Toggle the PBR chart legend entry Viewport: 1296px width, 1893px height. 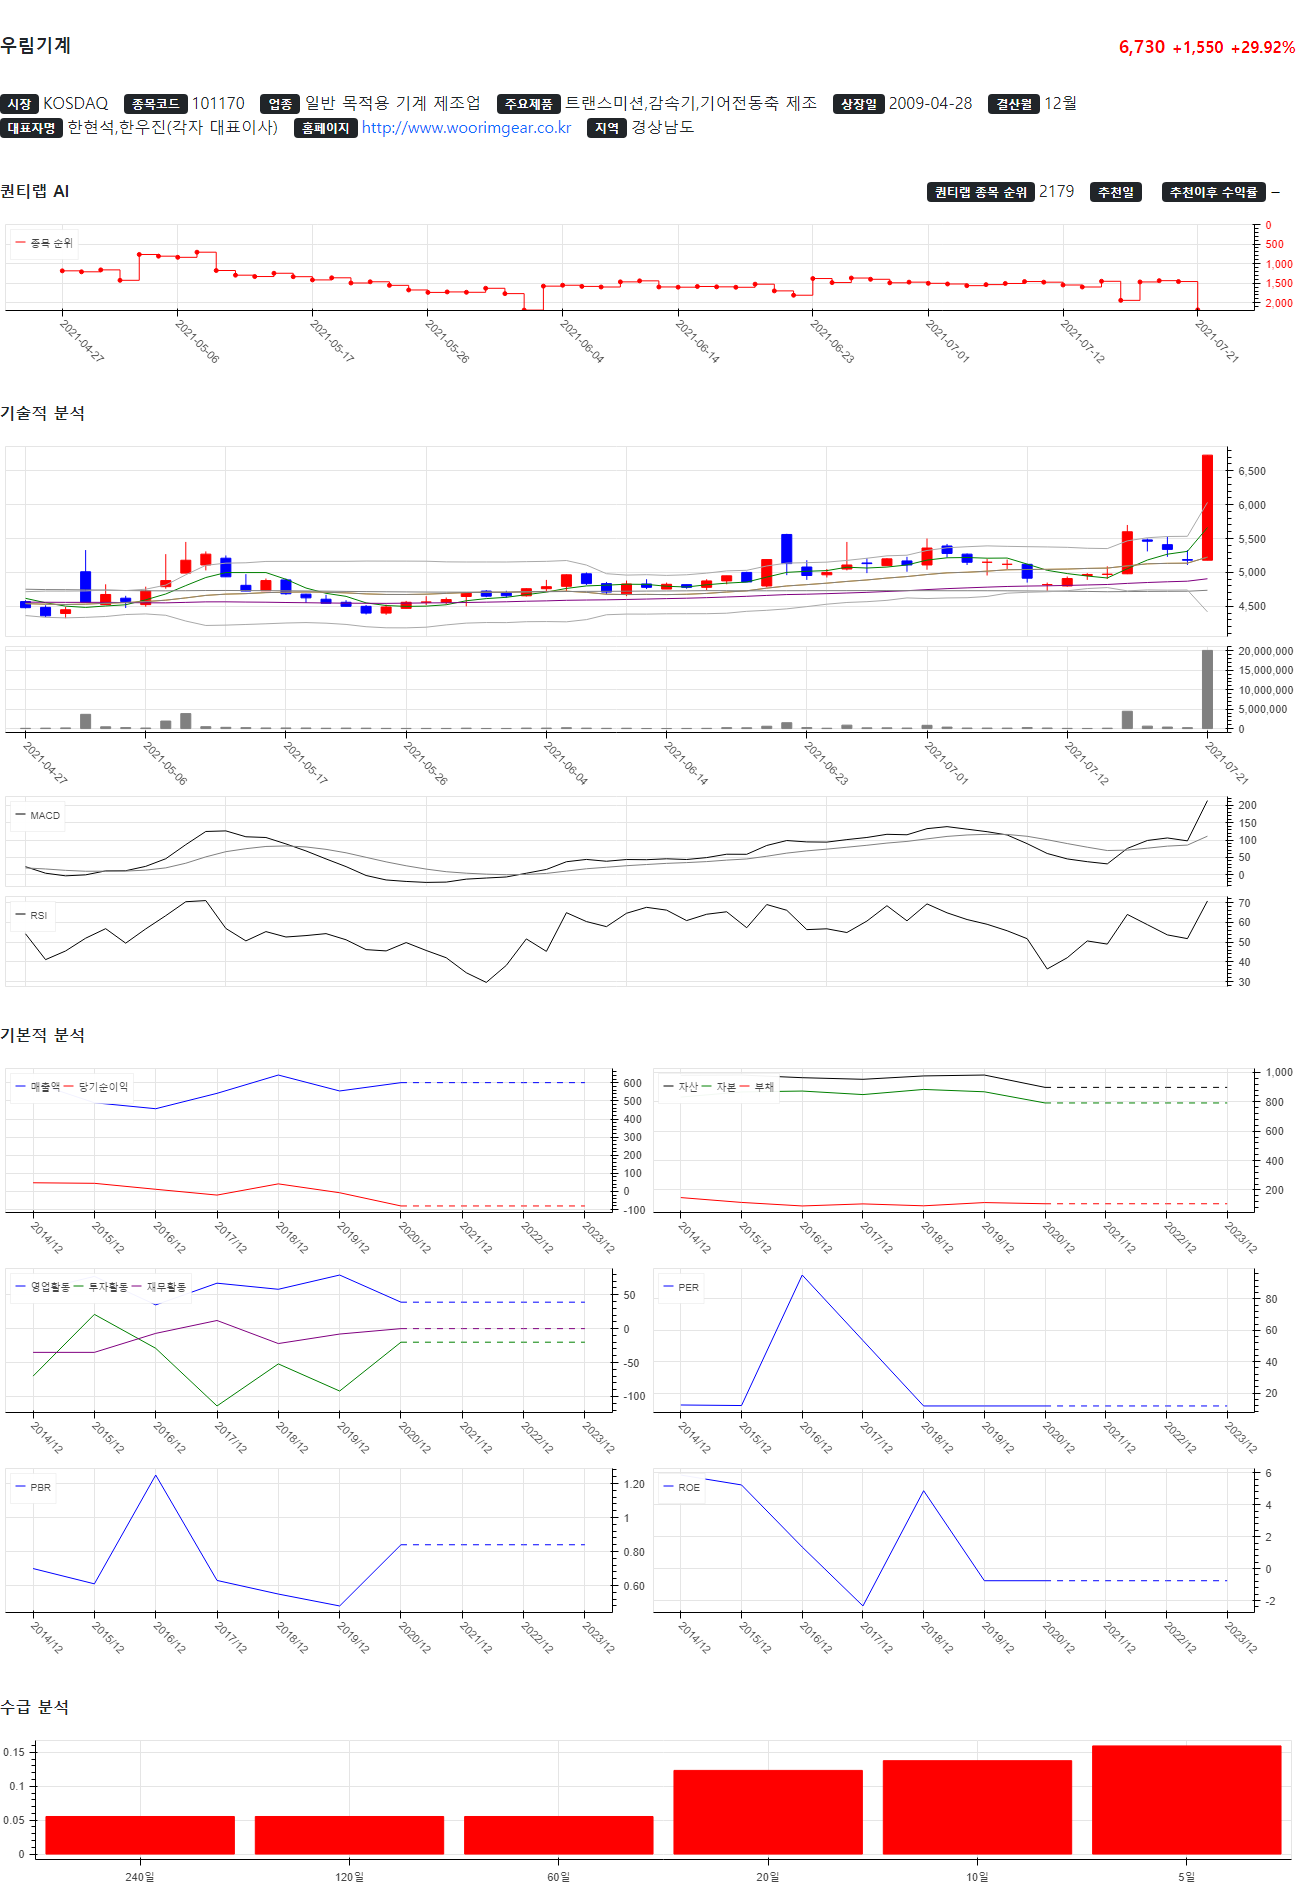click(x=33, y=1487)
